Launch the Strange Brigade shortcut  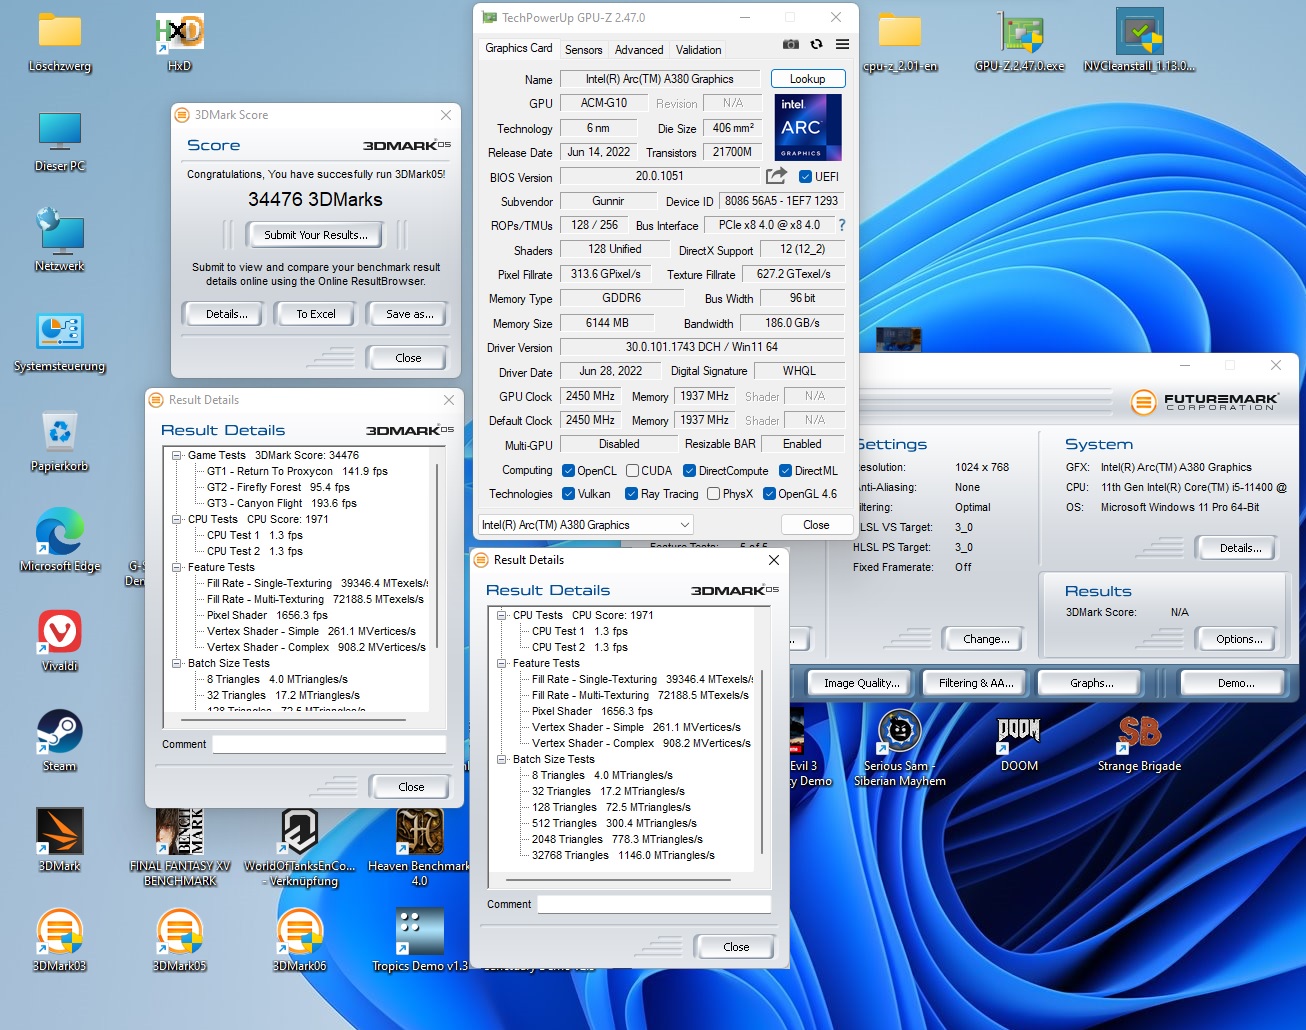coord(1140,741)
